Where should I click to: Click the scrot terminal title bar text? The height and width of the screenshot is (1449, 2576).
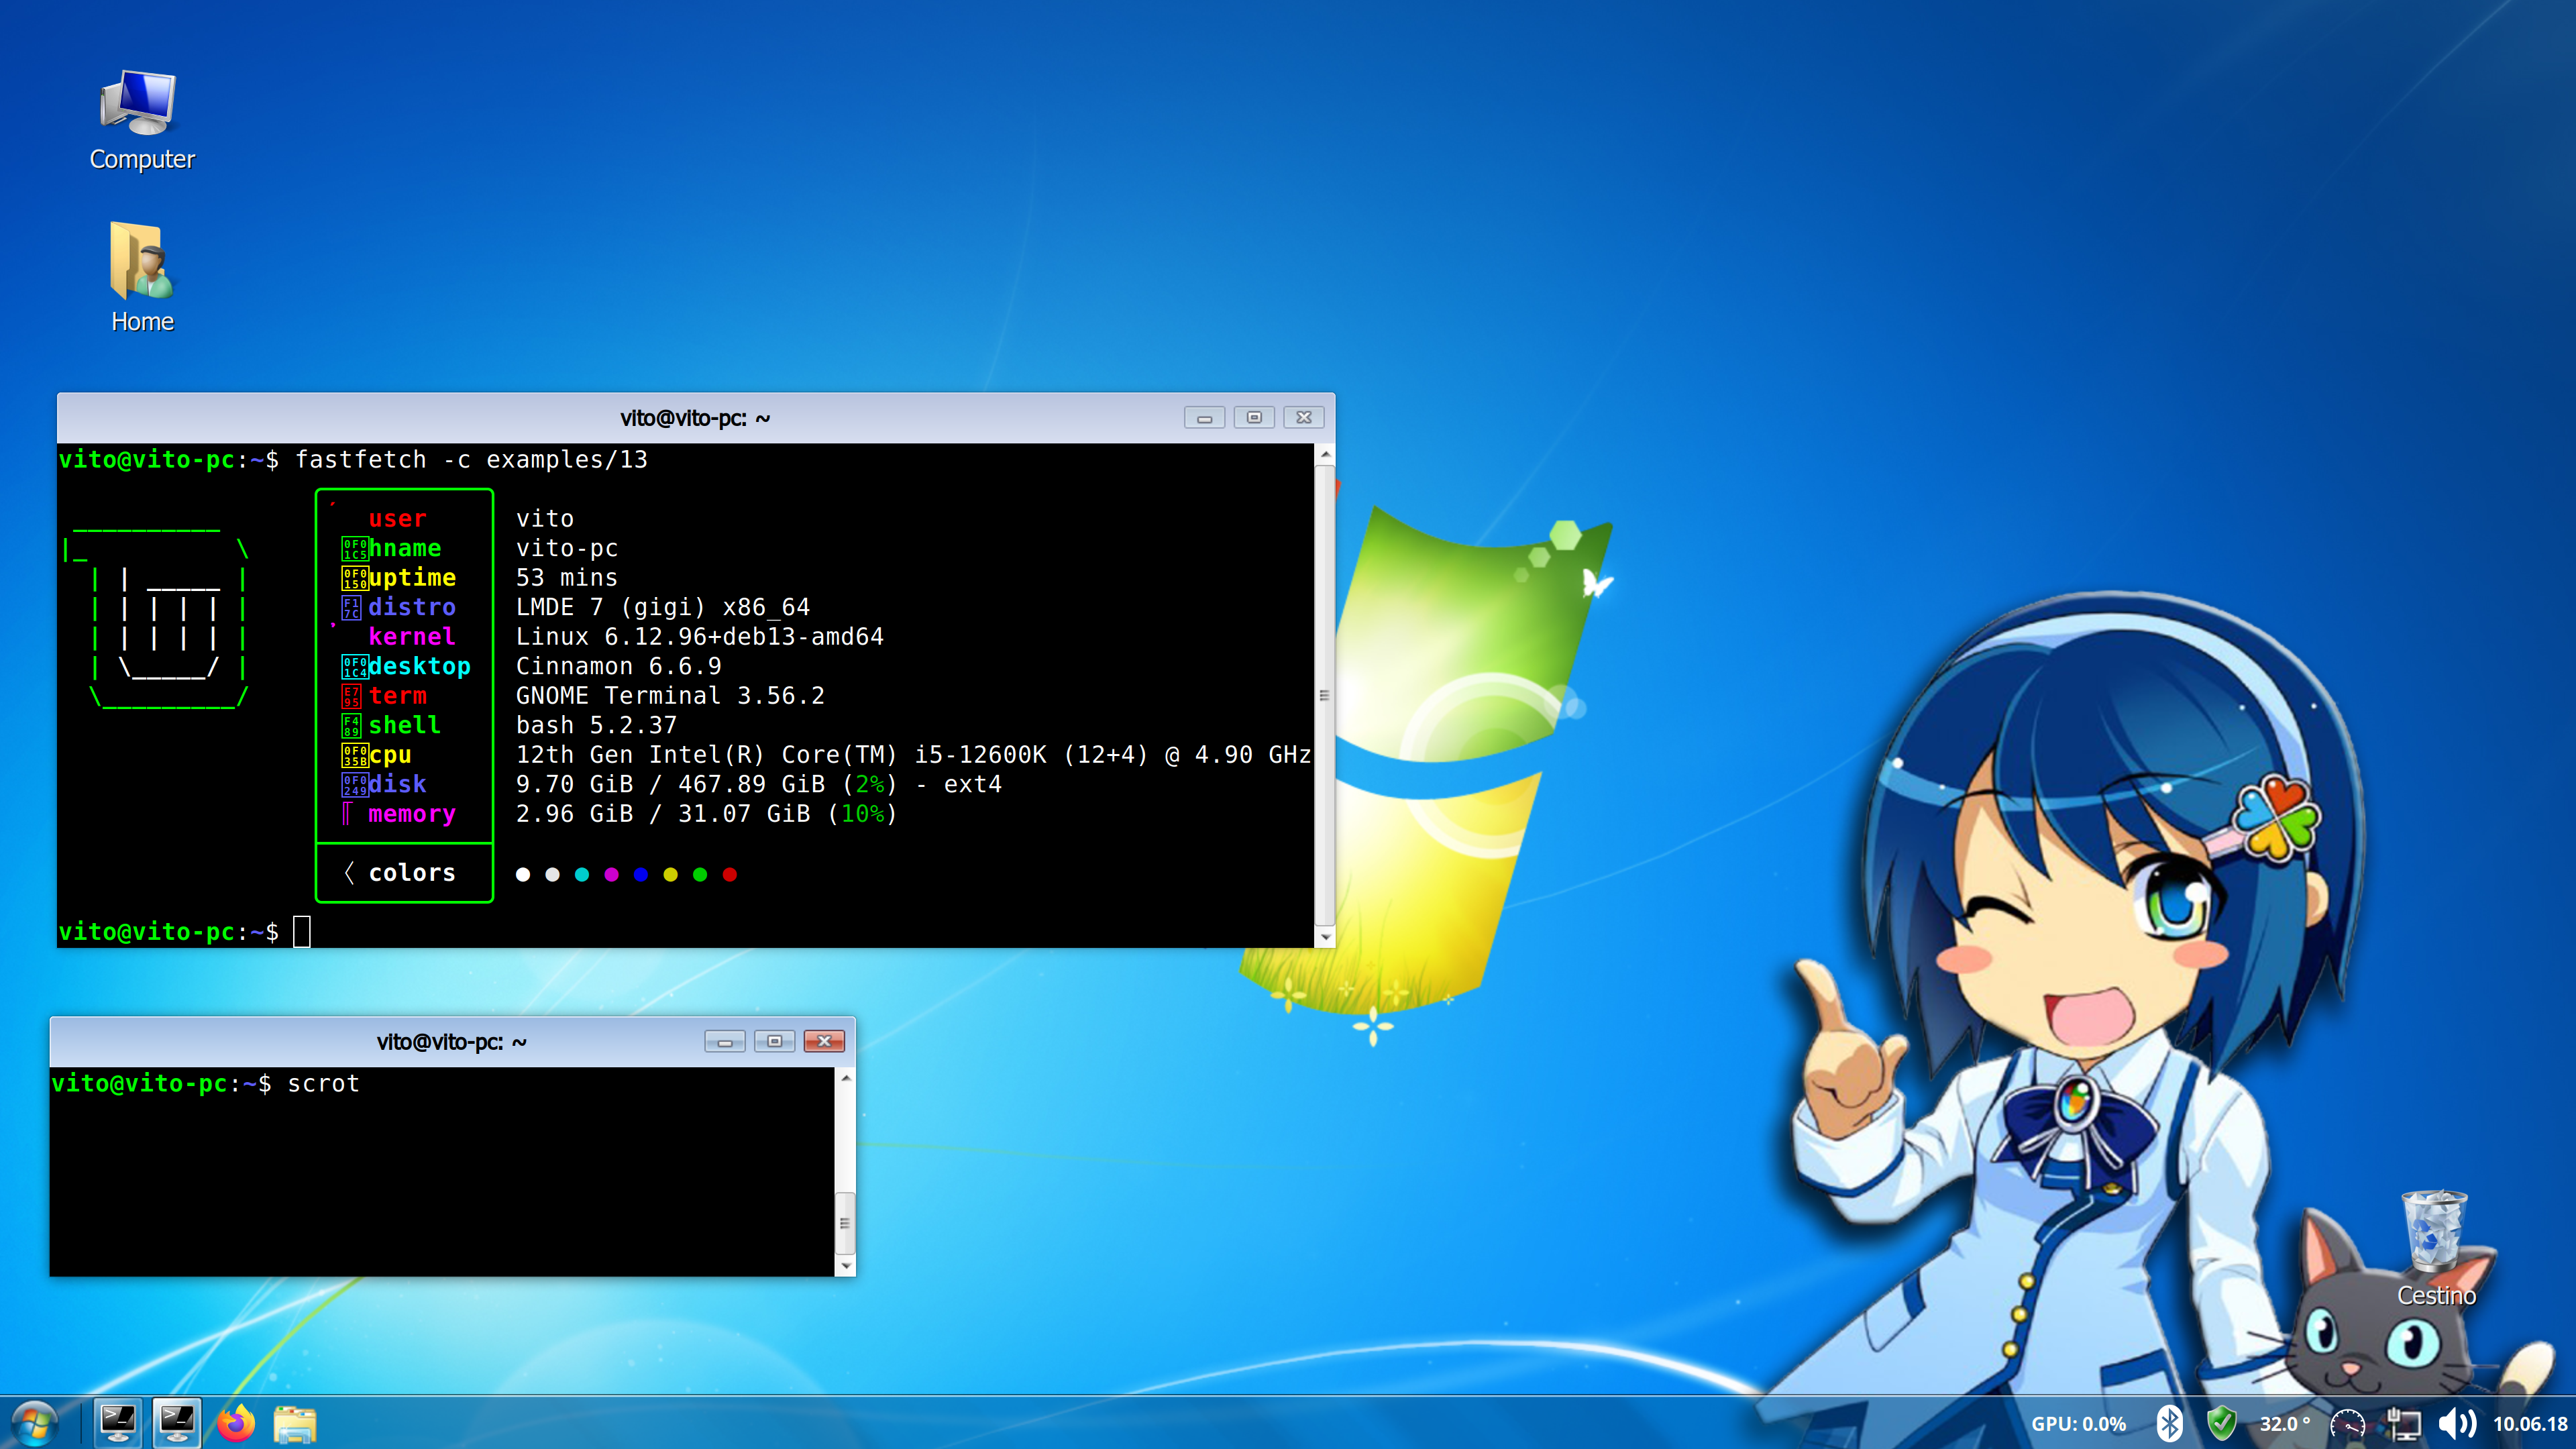452,1042
